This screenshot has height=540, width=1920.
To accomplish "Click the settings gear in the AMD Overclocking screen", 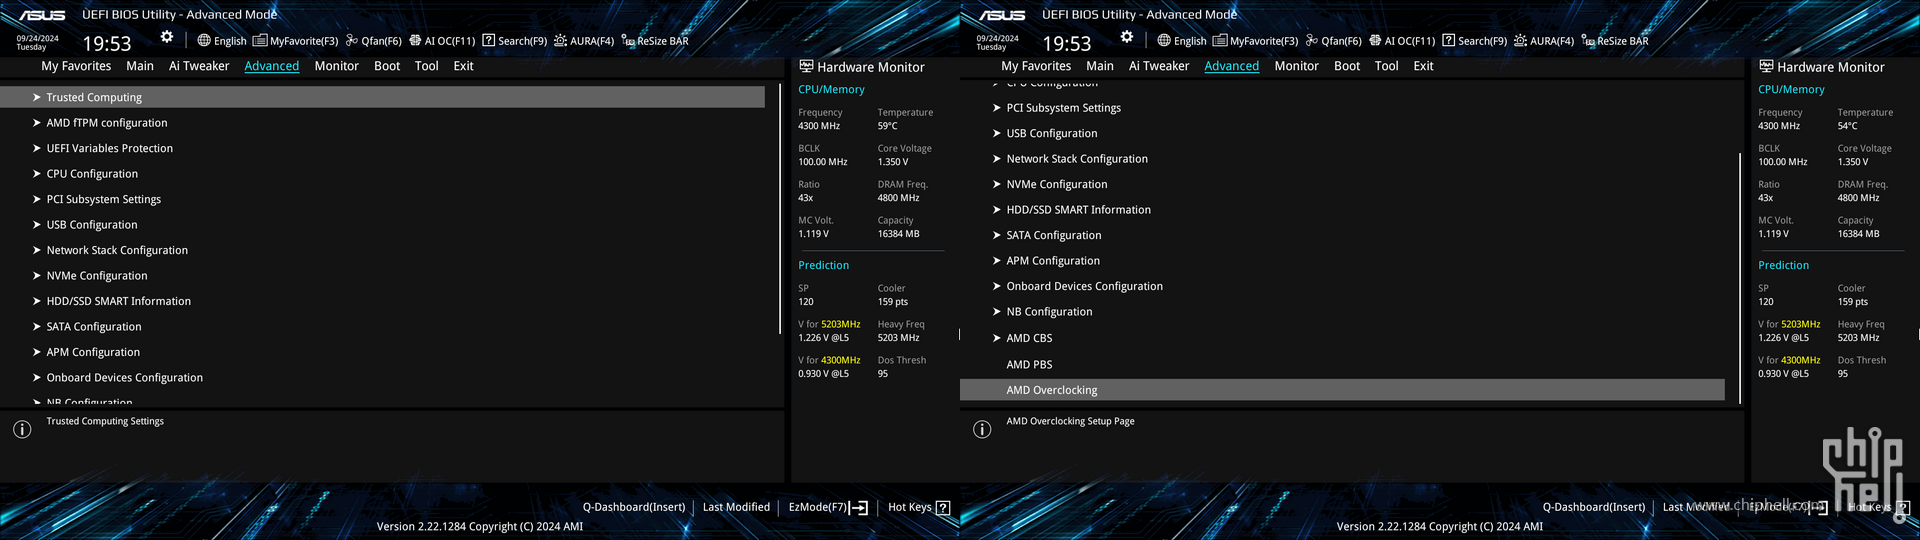I will click(x=1127, y=37).
